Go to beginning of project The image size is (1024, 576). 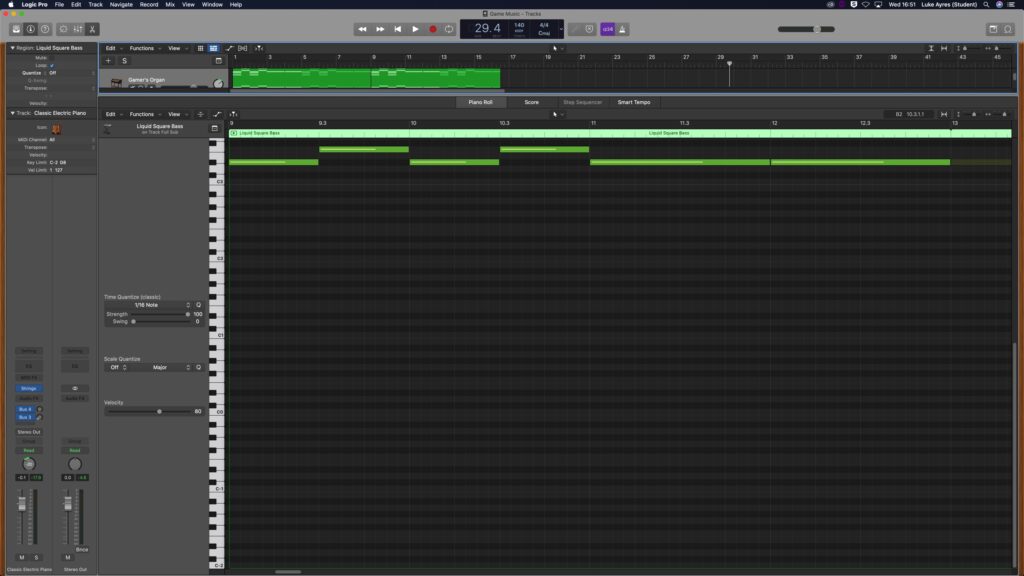[398, 29]
